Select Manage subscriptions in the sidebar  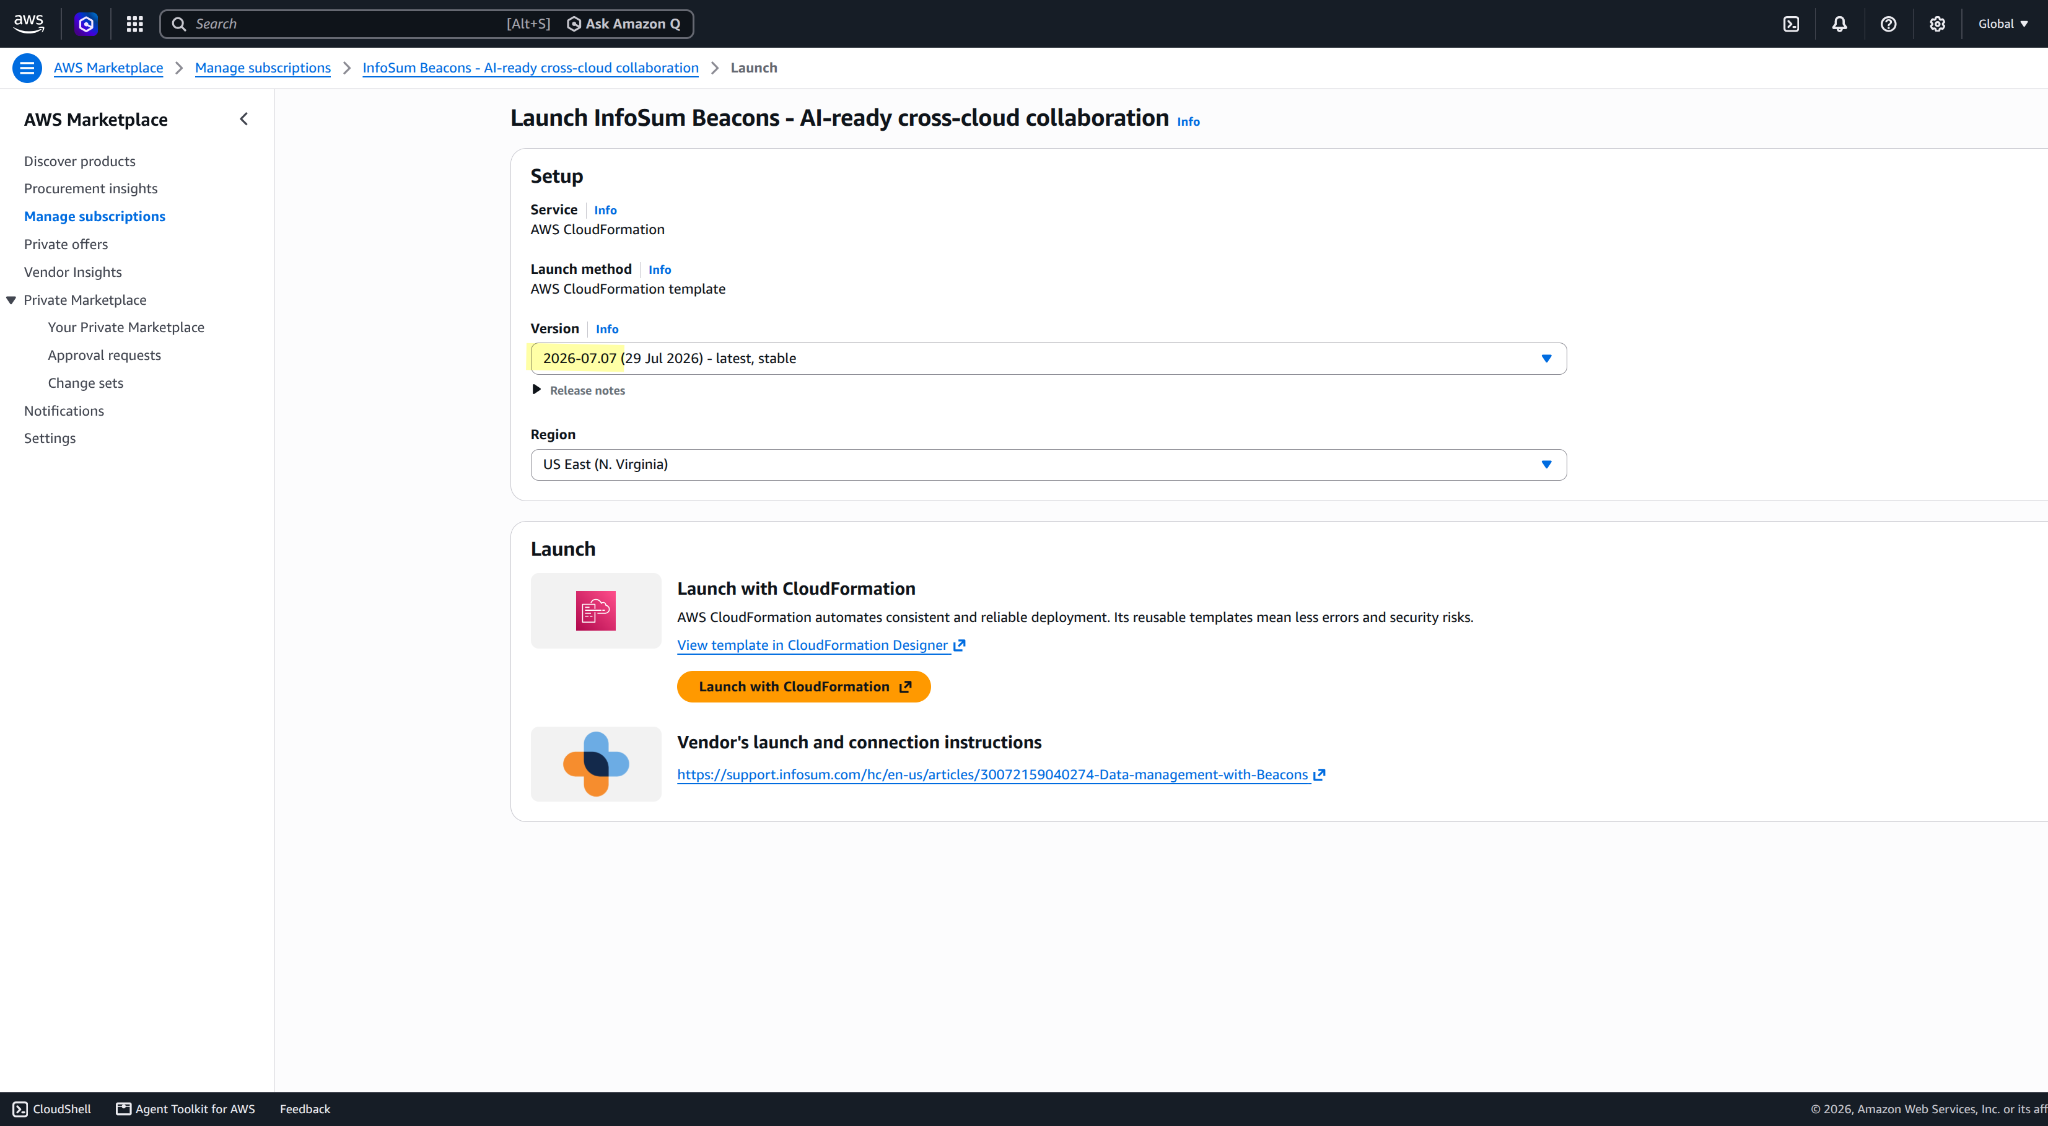coord(95,217)
